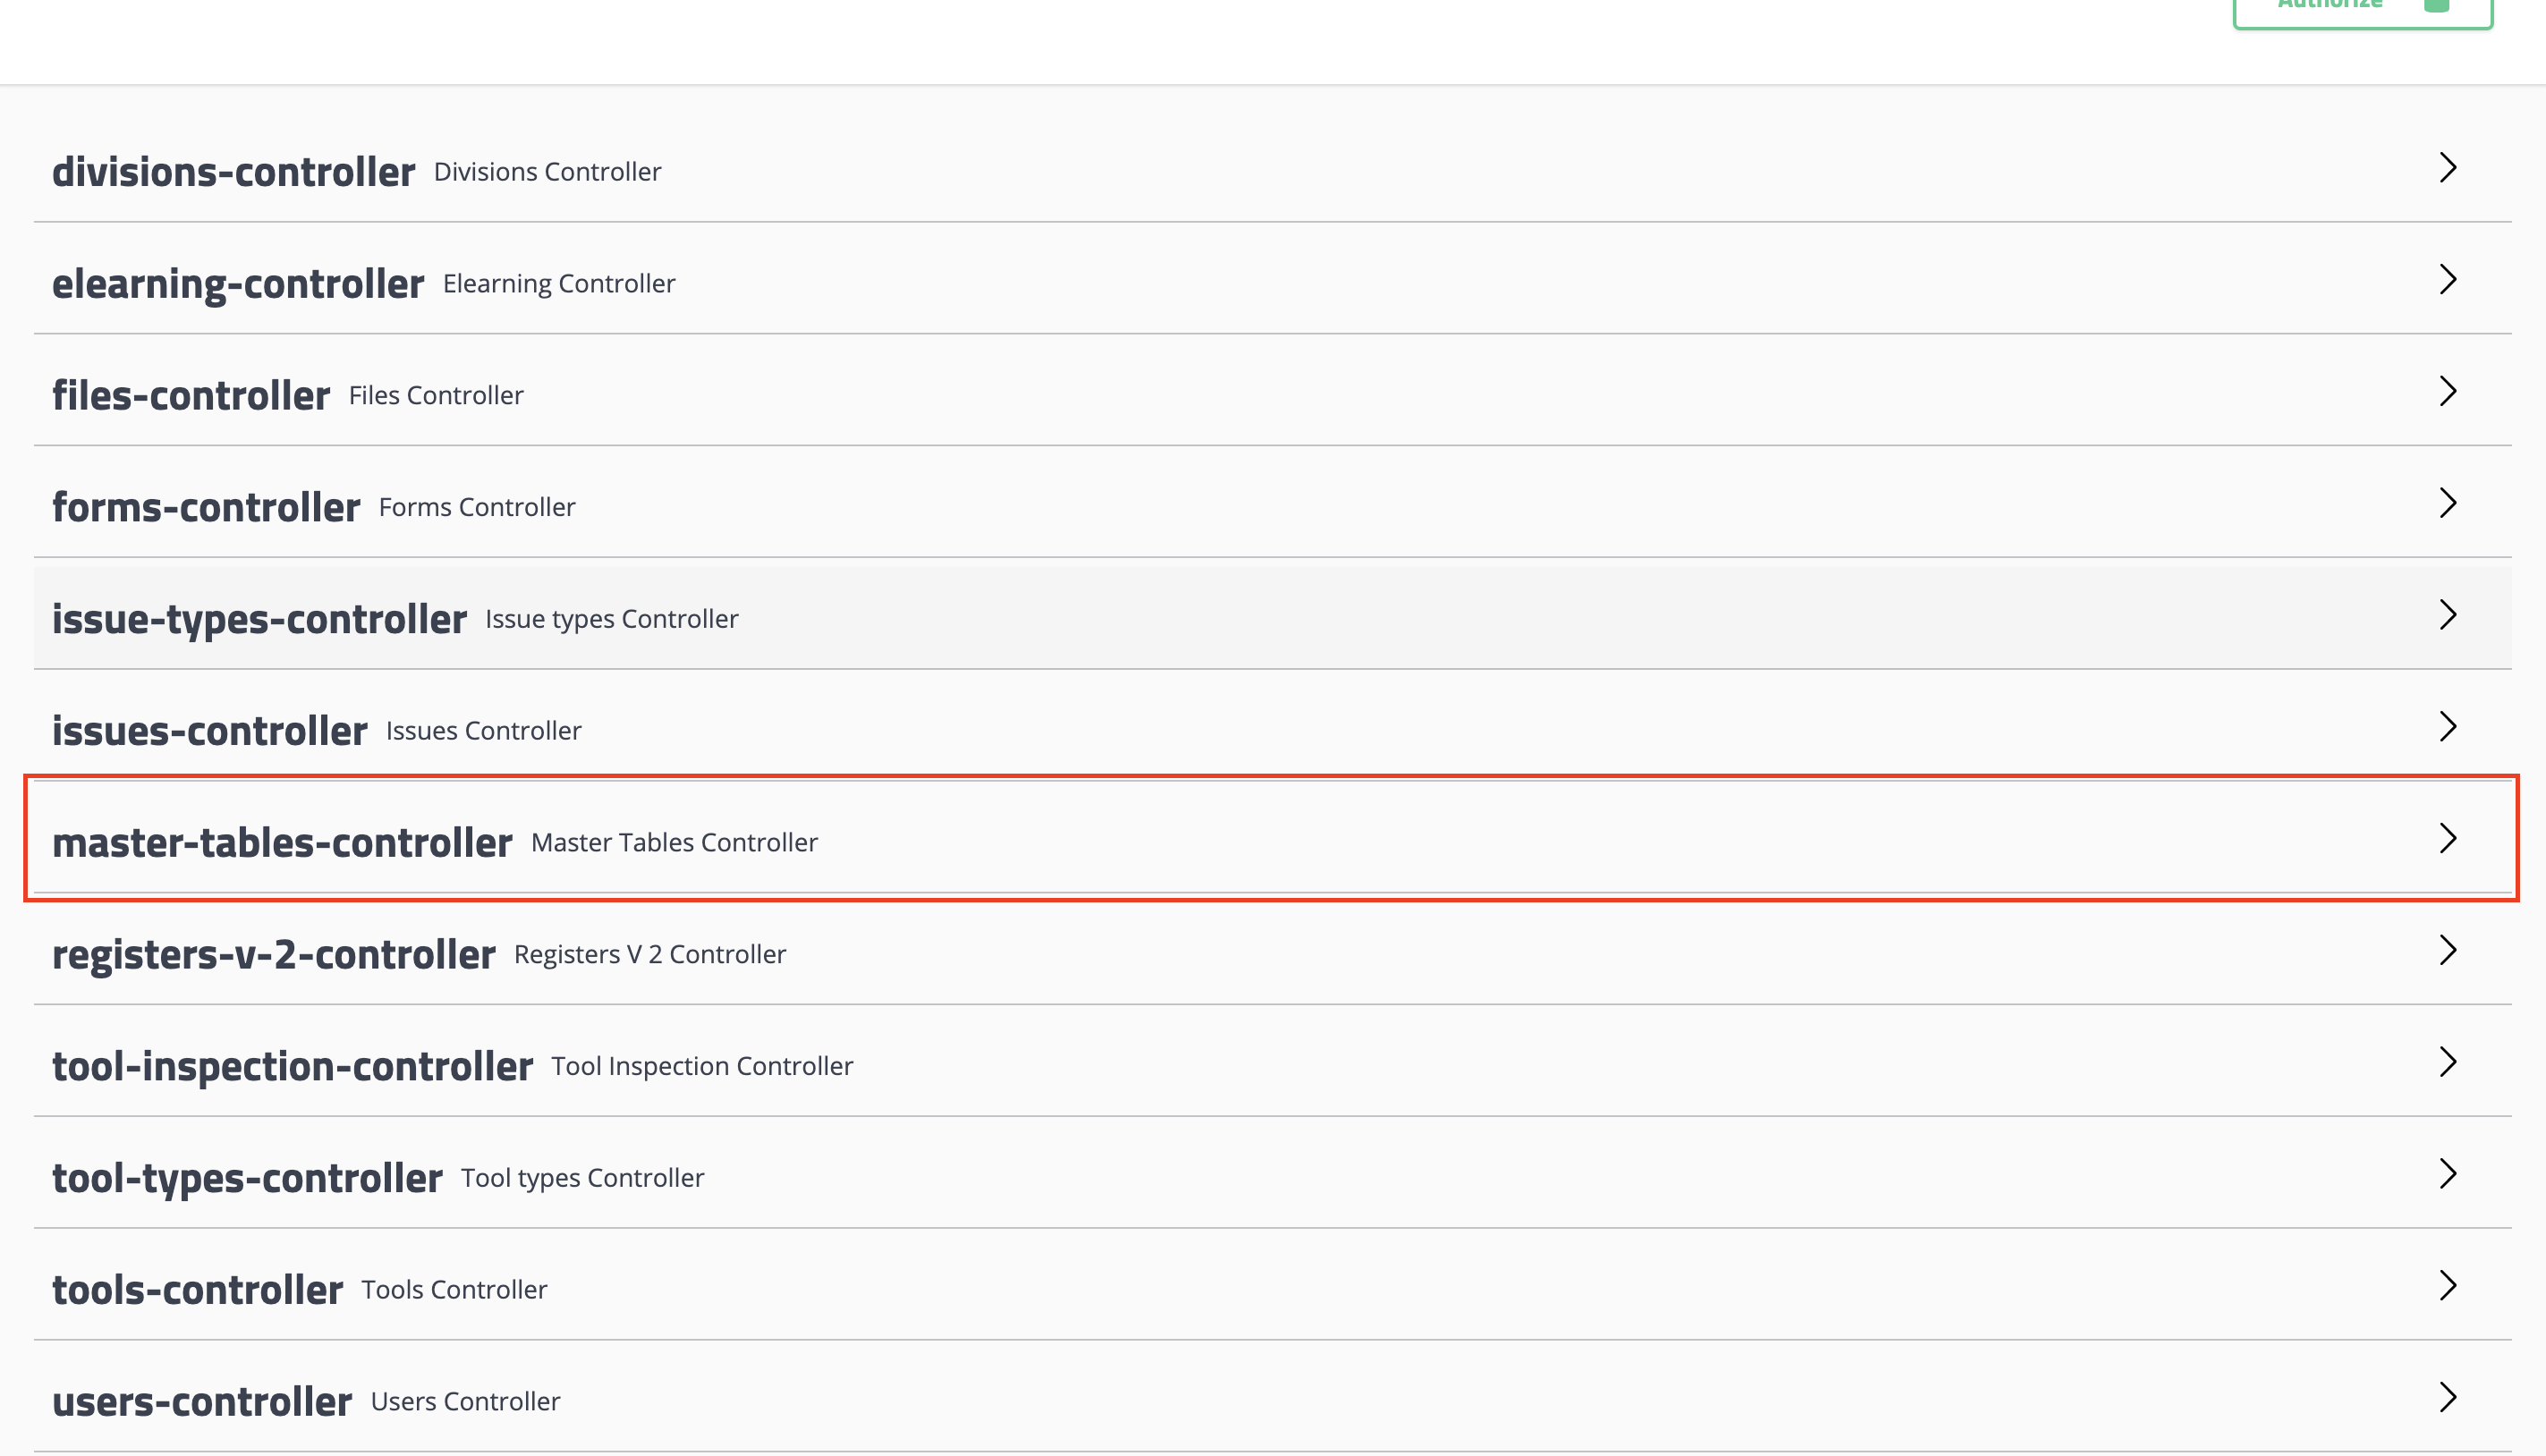Expand tool-inspection-controller chevron arrow

[x=2447, y=1062]
